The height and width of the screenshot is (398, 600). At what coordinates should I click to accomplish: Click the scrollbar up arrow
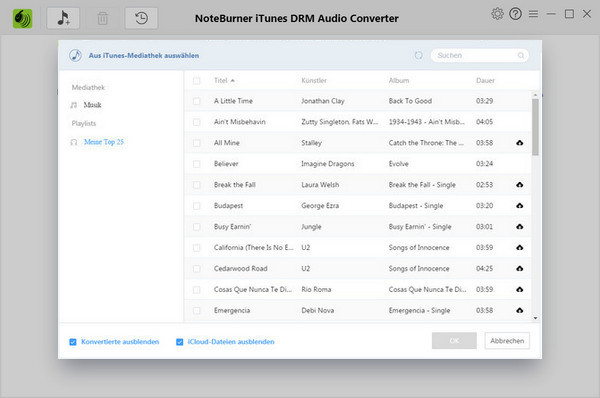coord(535,95)
